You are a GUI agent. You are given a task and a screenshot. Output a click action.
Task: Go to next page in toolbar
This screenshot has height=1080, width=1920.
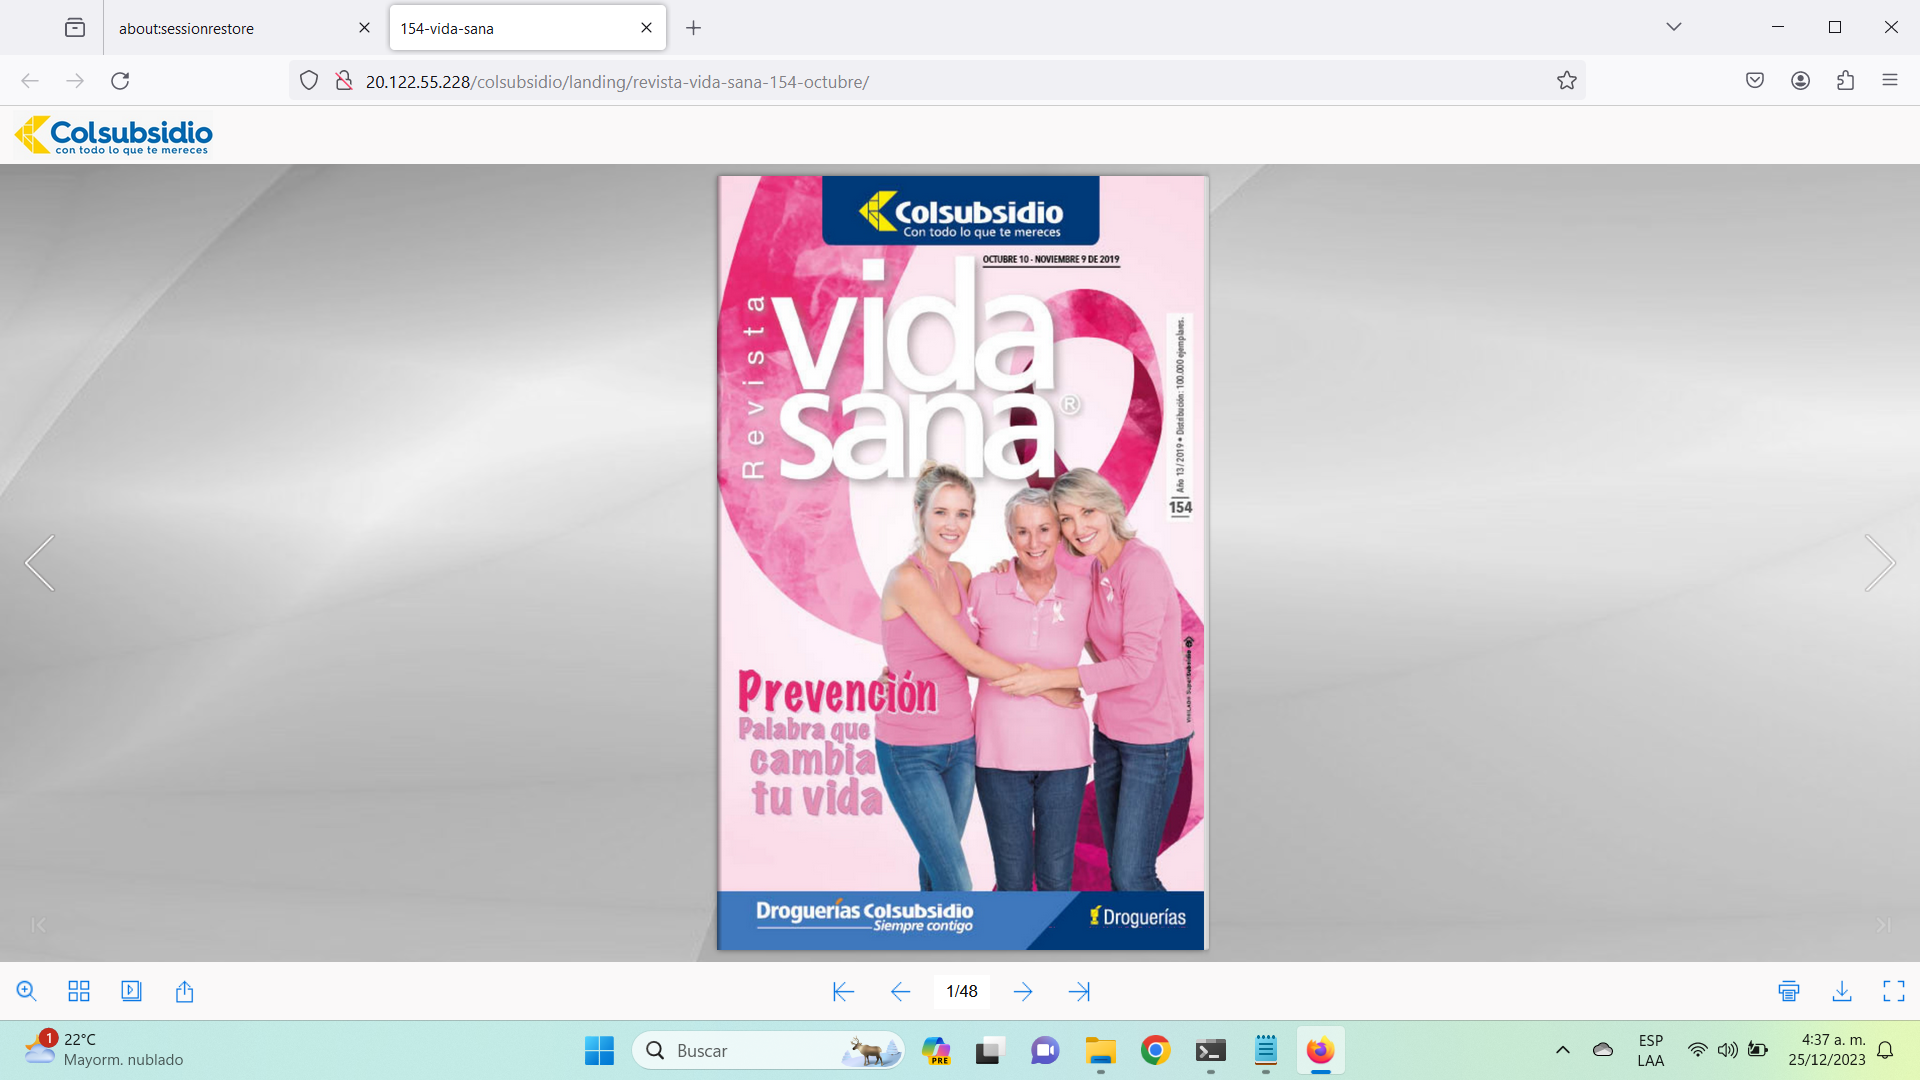point(1023,991)
